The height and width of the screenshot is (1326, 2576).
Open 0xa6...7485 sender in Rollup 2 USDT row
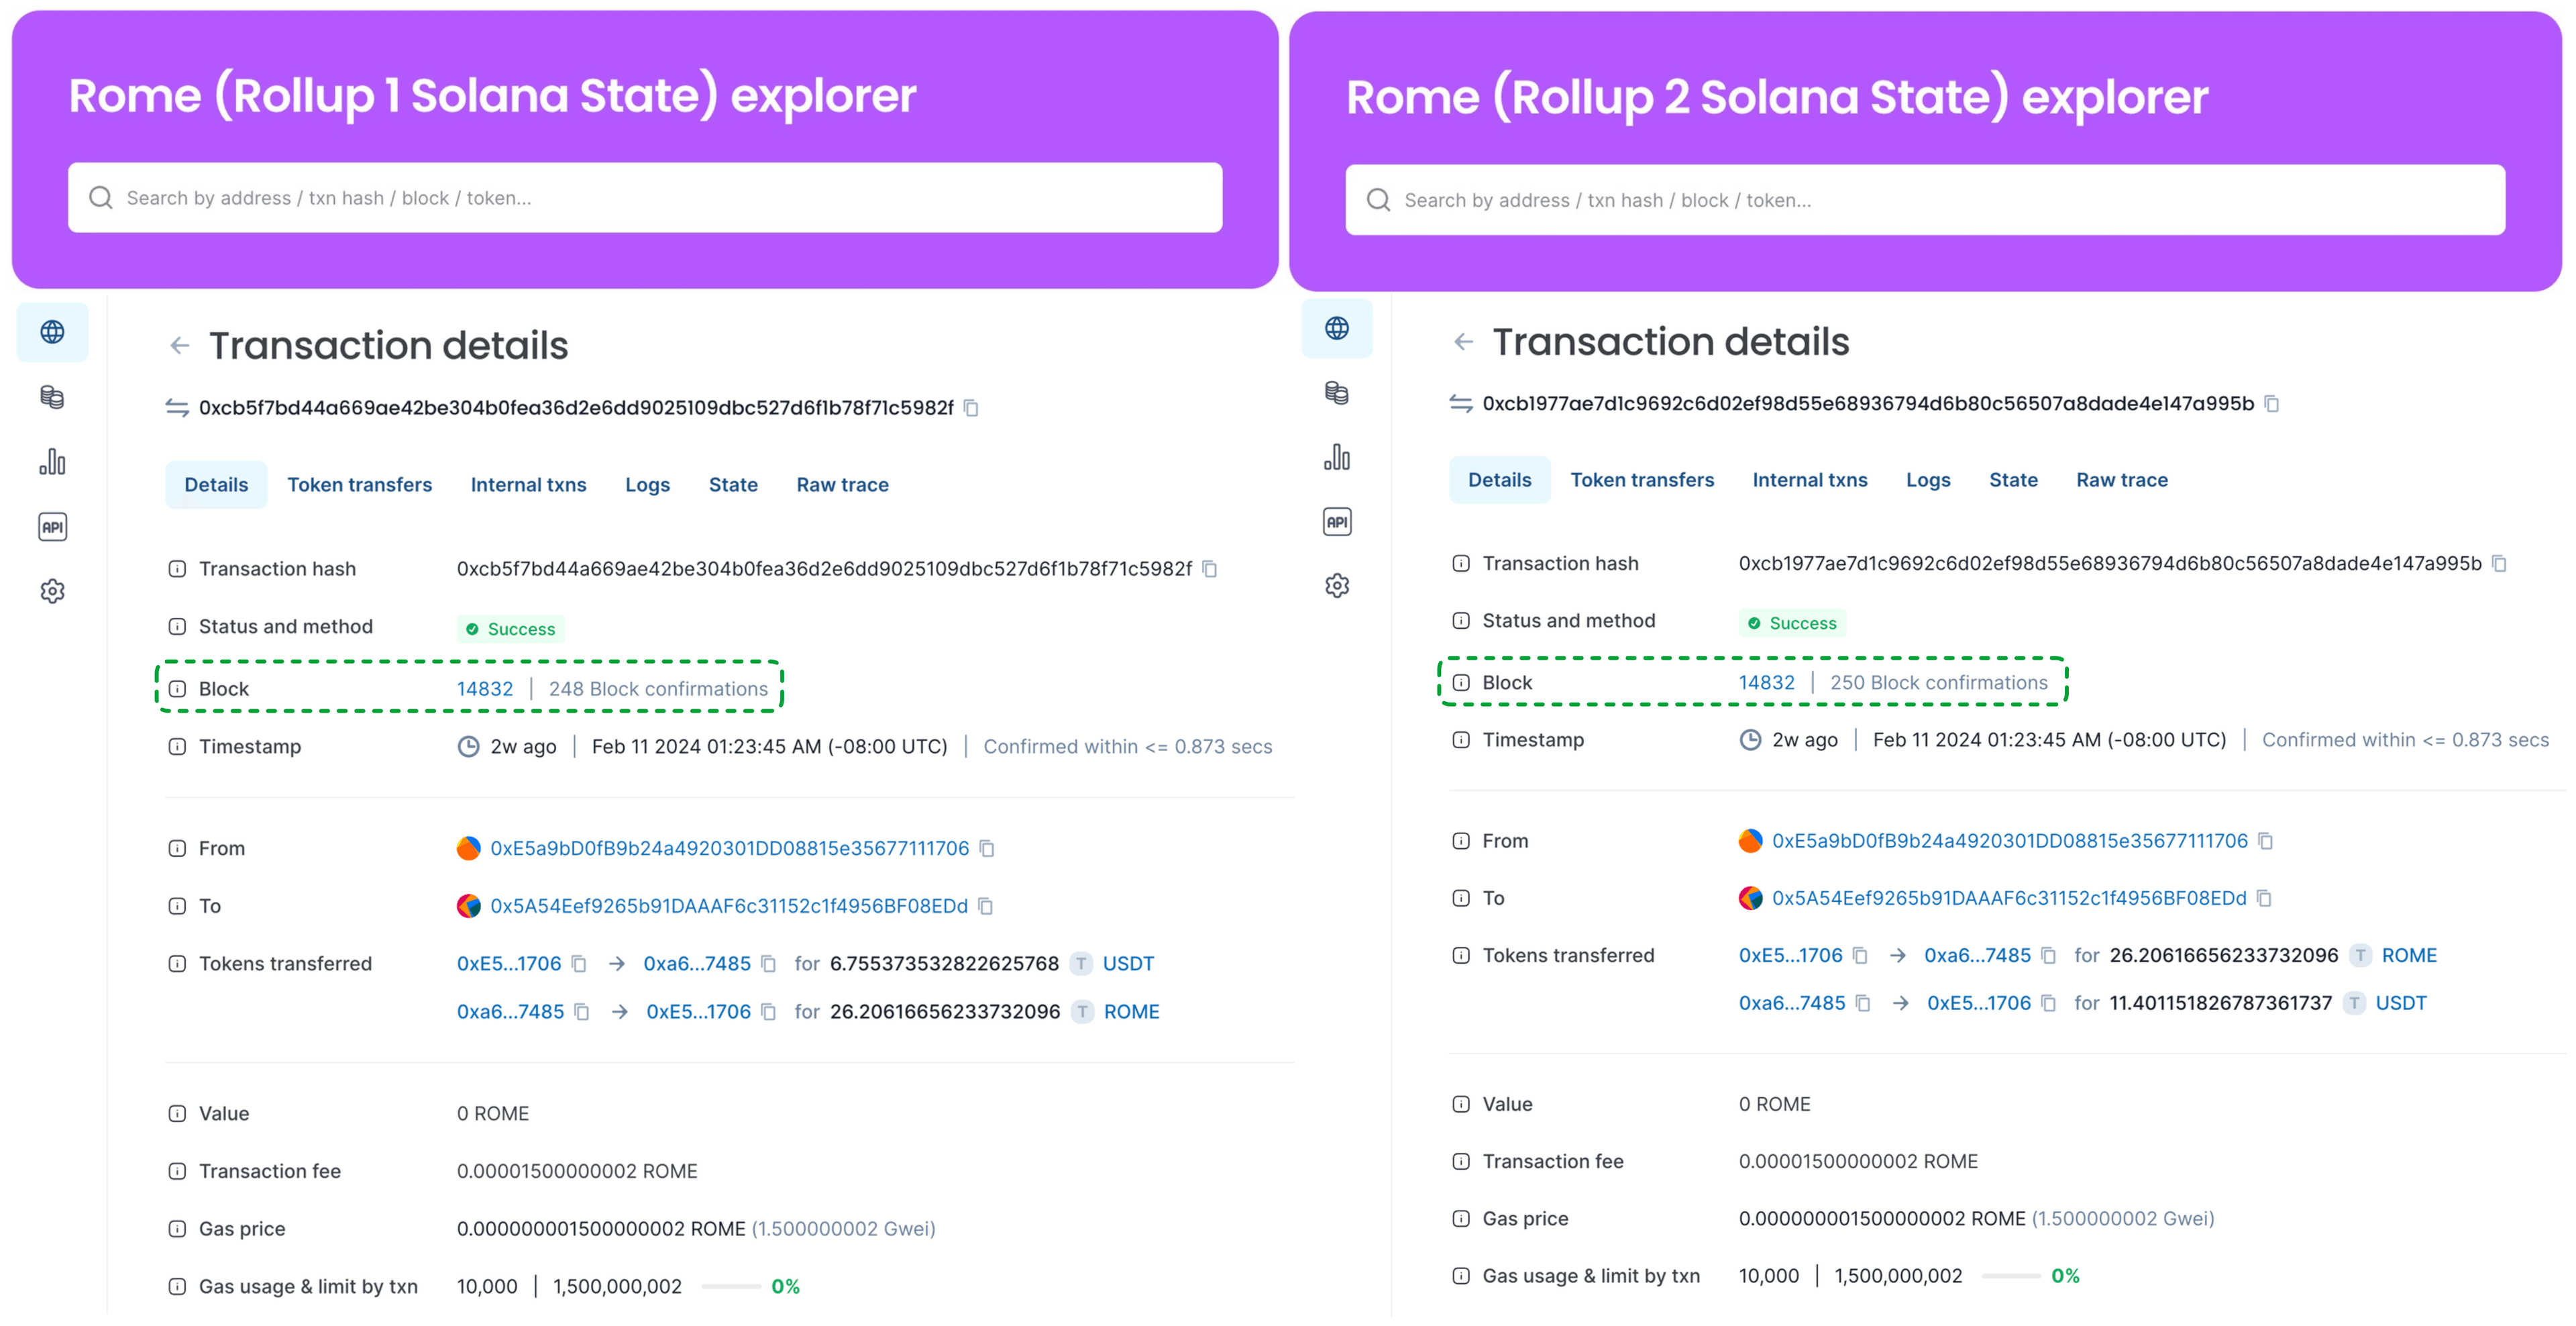point(1792,1004)
